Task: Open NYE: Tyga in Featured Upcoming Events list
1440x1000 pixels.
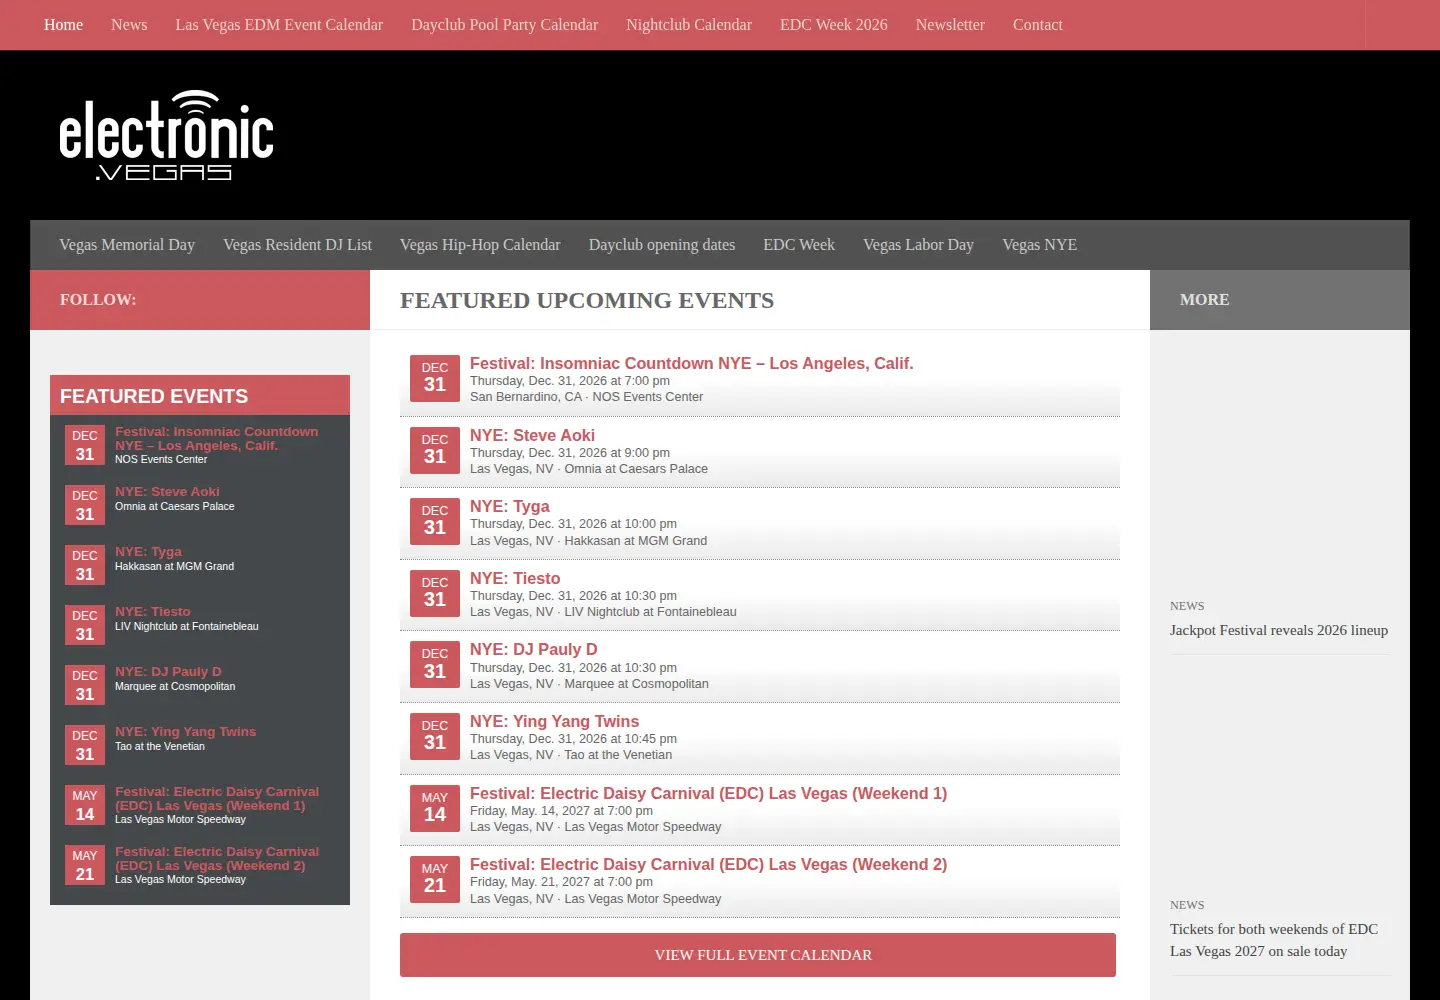Action: tap(510, 507)
